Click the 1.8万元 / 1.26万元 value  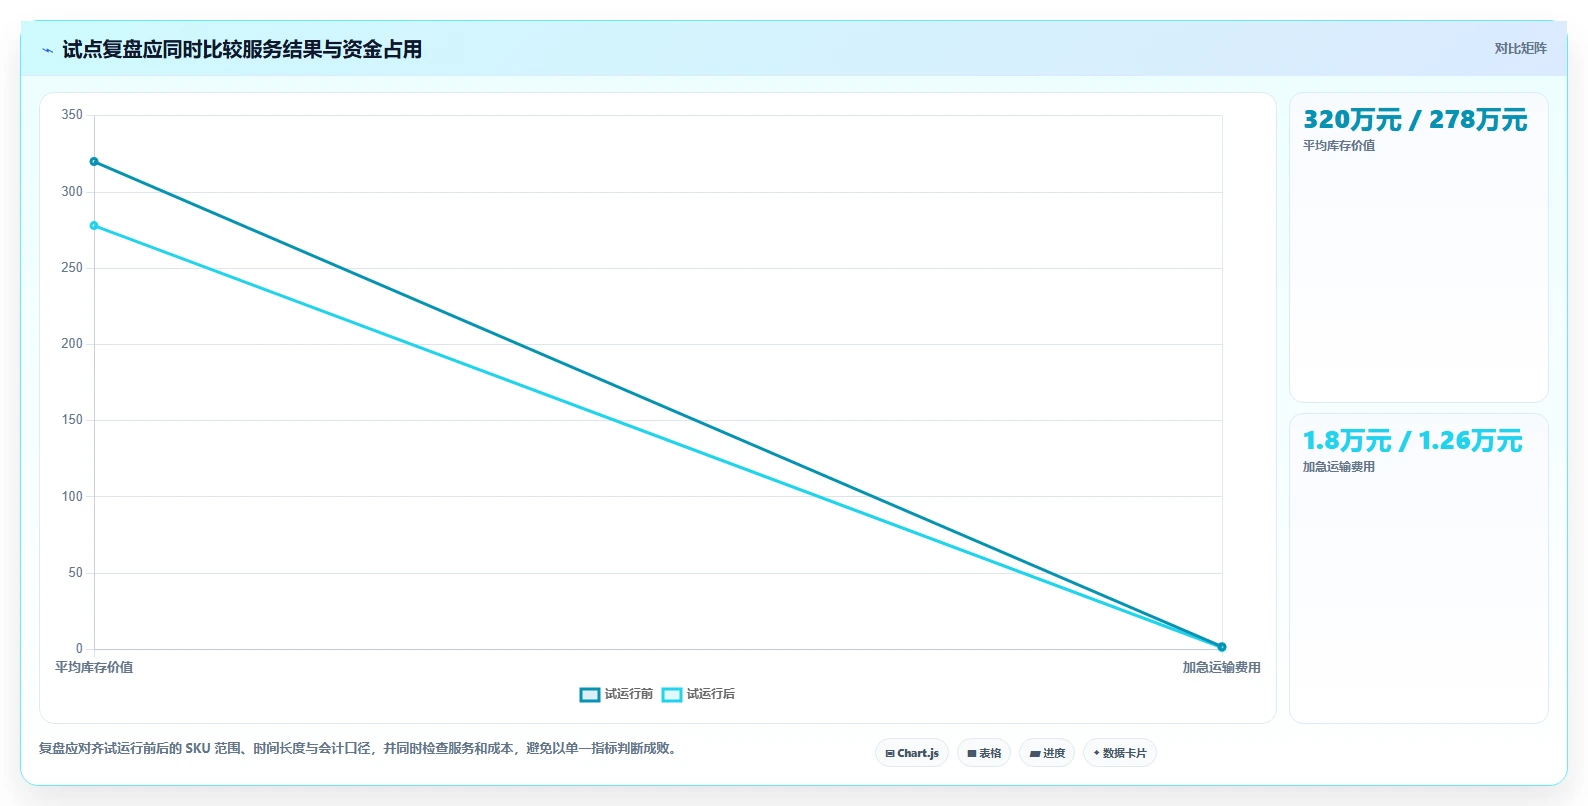coord(1412,441)
